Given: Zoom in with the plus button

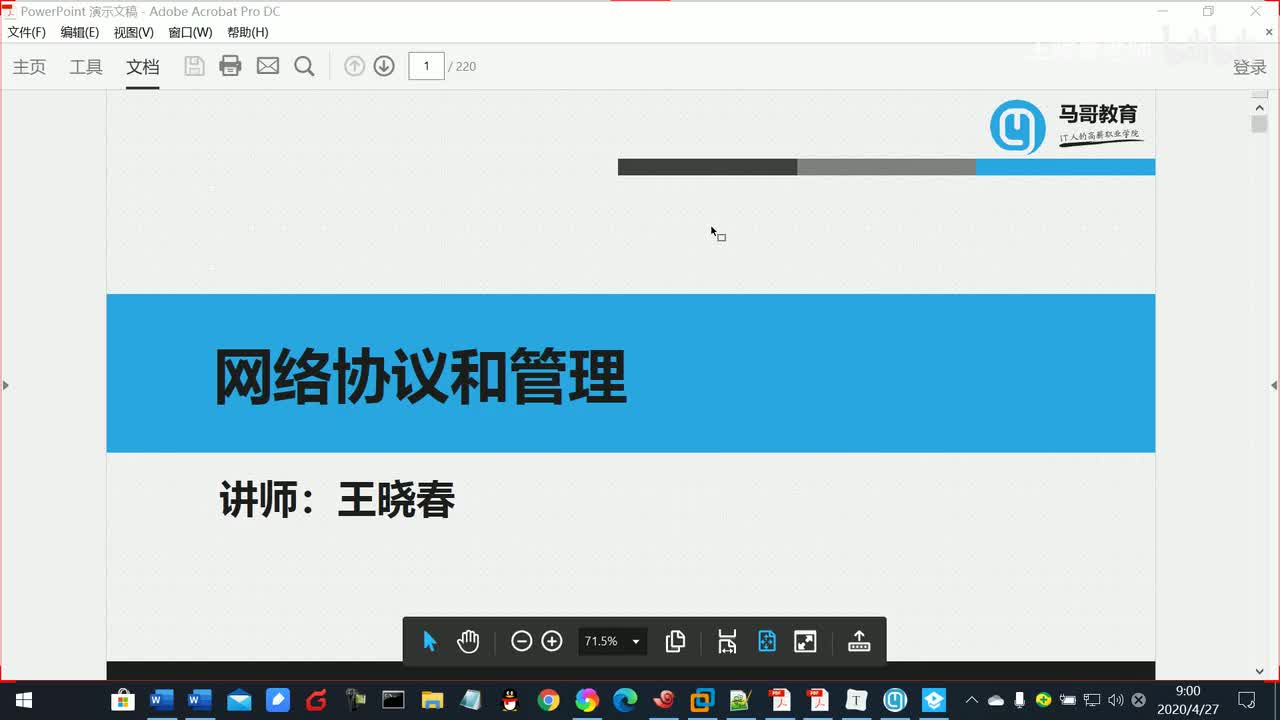Looking at the screenshot, I should (x=552, y=641).
